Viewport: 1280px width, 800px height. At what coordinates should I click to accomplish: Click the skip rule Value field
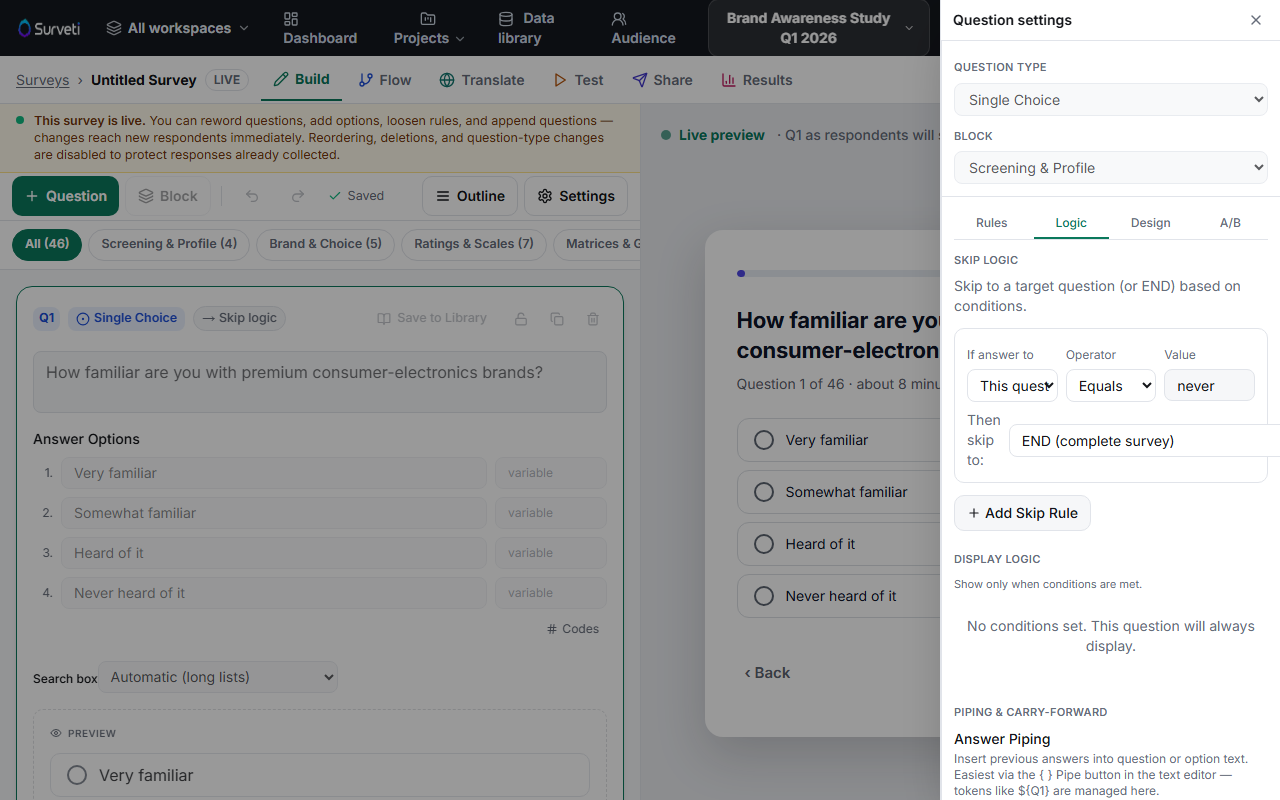(1209, 386)
